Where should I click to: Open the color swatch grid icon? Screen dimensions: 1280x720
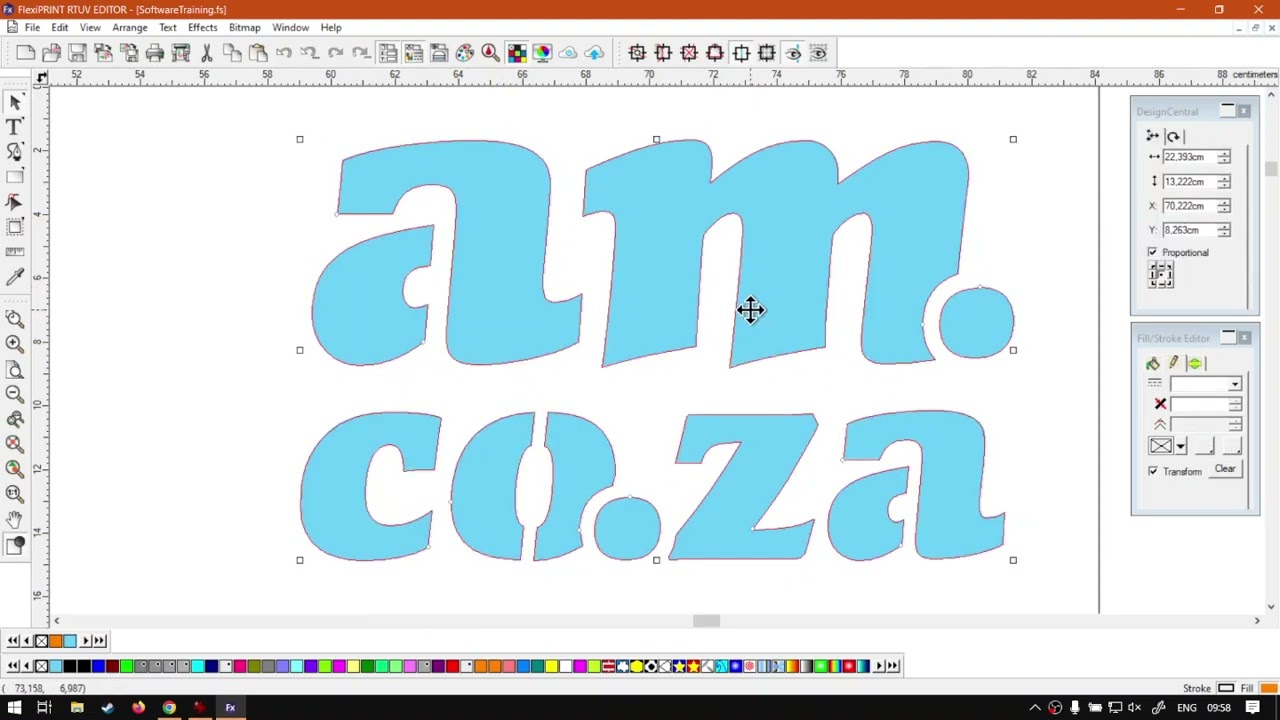click(x=516, y=53)
